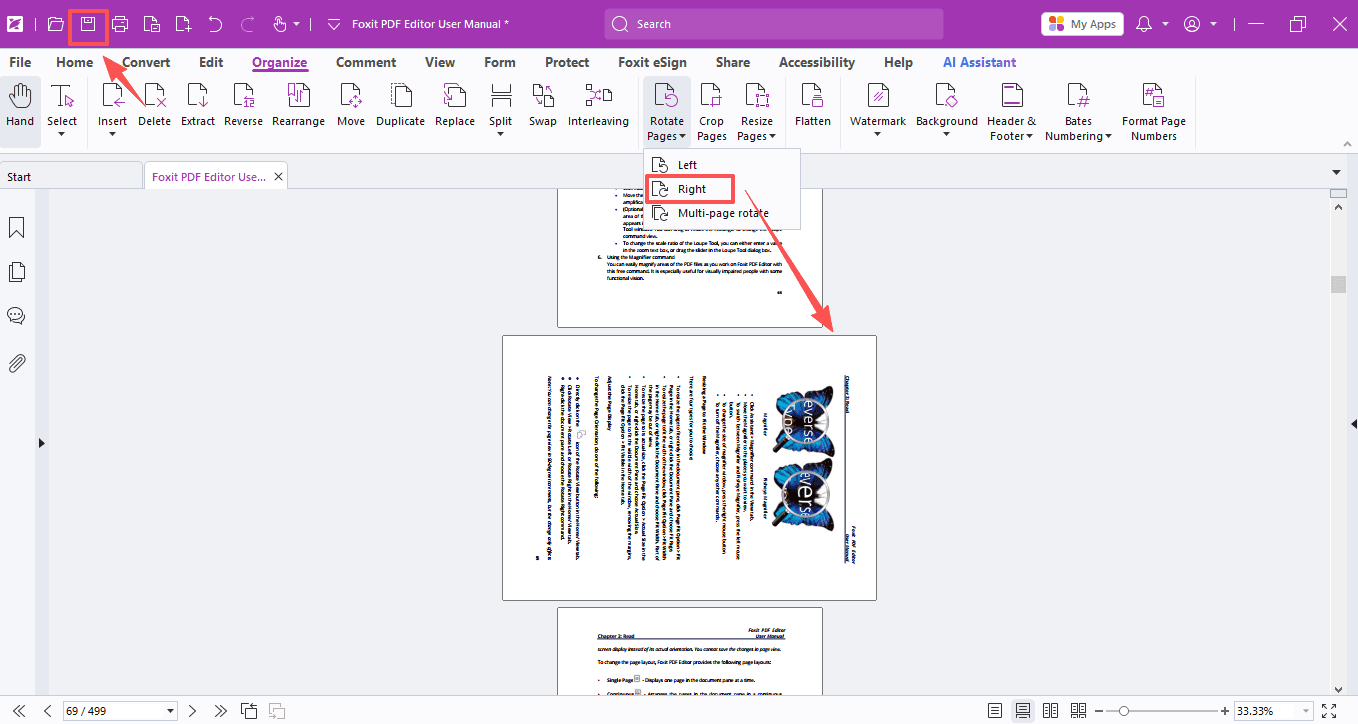The image size is (1358, 724).
Task: Switch to the Comment ribbon tab
Action: (x=366, y=62)
